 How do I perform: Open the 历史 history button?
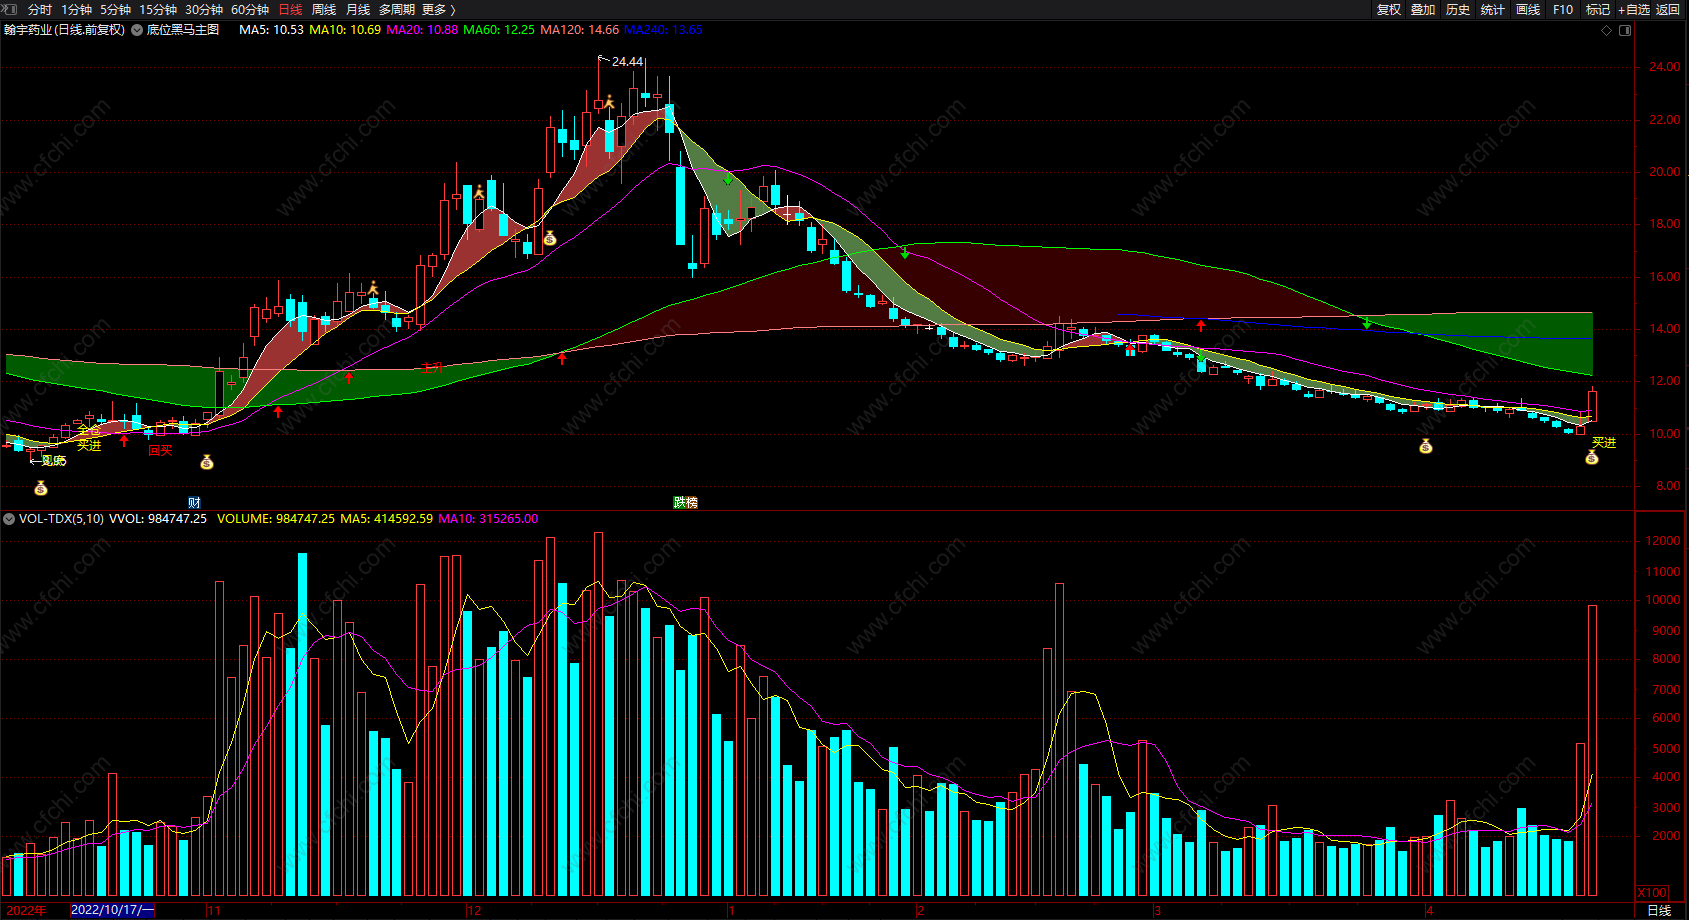1458,9
